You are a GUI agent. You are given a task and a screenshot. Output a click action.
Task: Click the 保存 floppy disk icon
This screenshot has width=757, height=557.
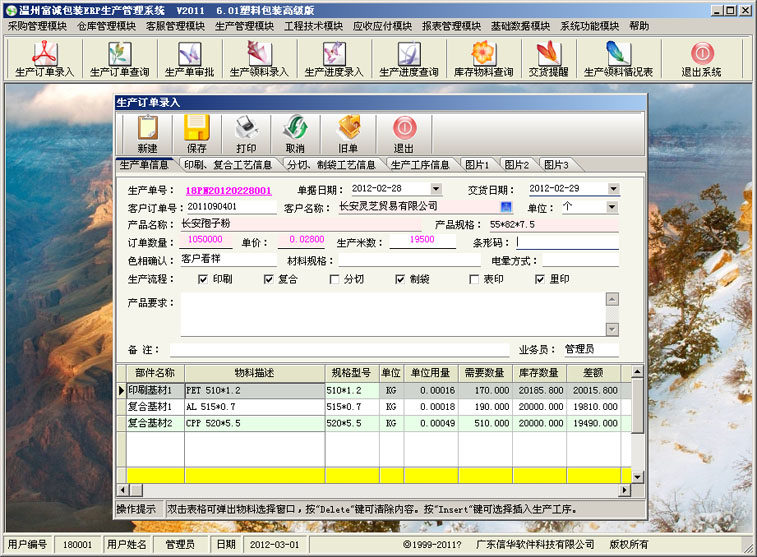[196, 134]
